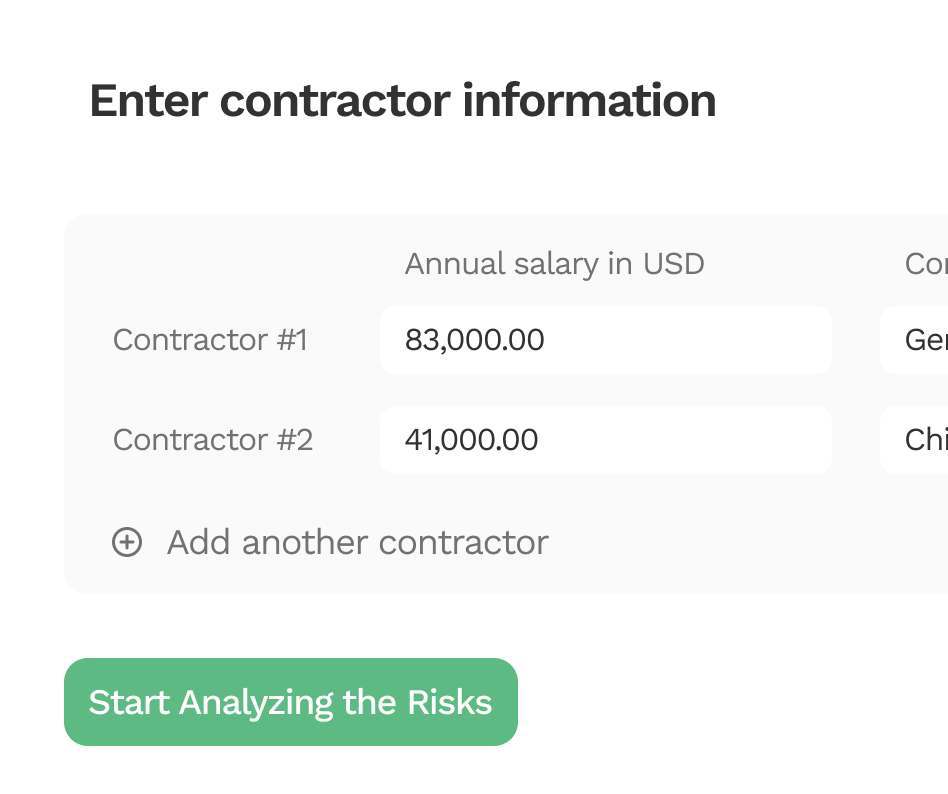948x794 pixels.
Task: Click the plus circle icon
Action: click(126, 542)
